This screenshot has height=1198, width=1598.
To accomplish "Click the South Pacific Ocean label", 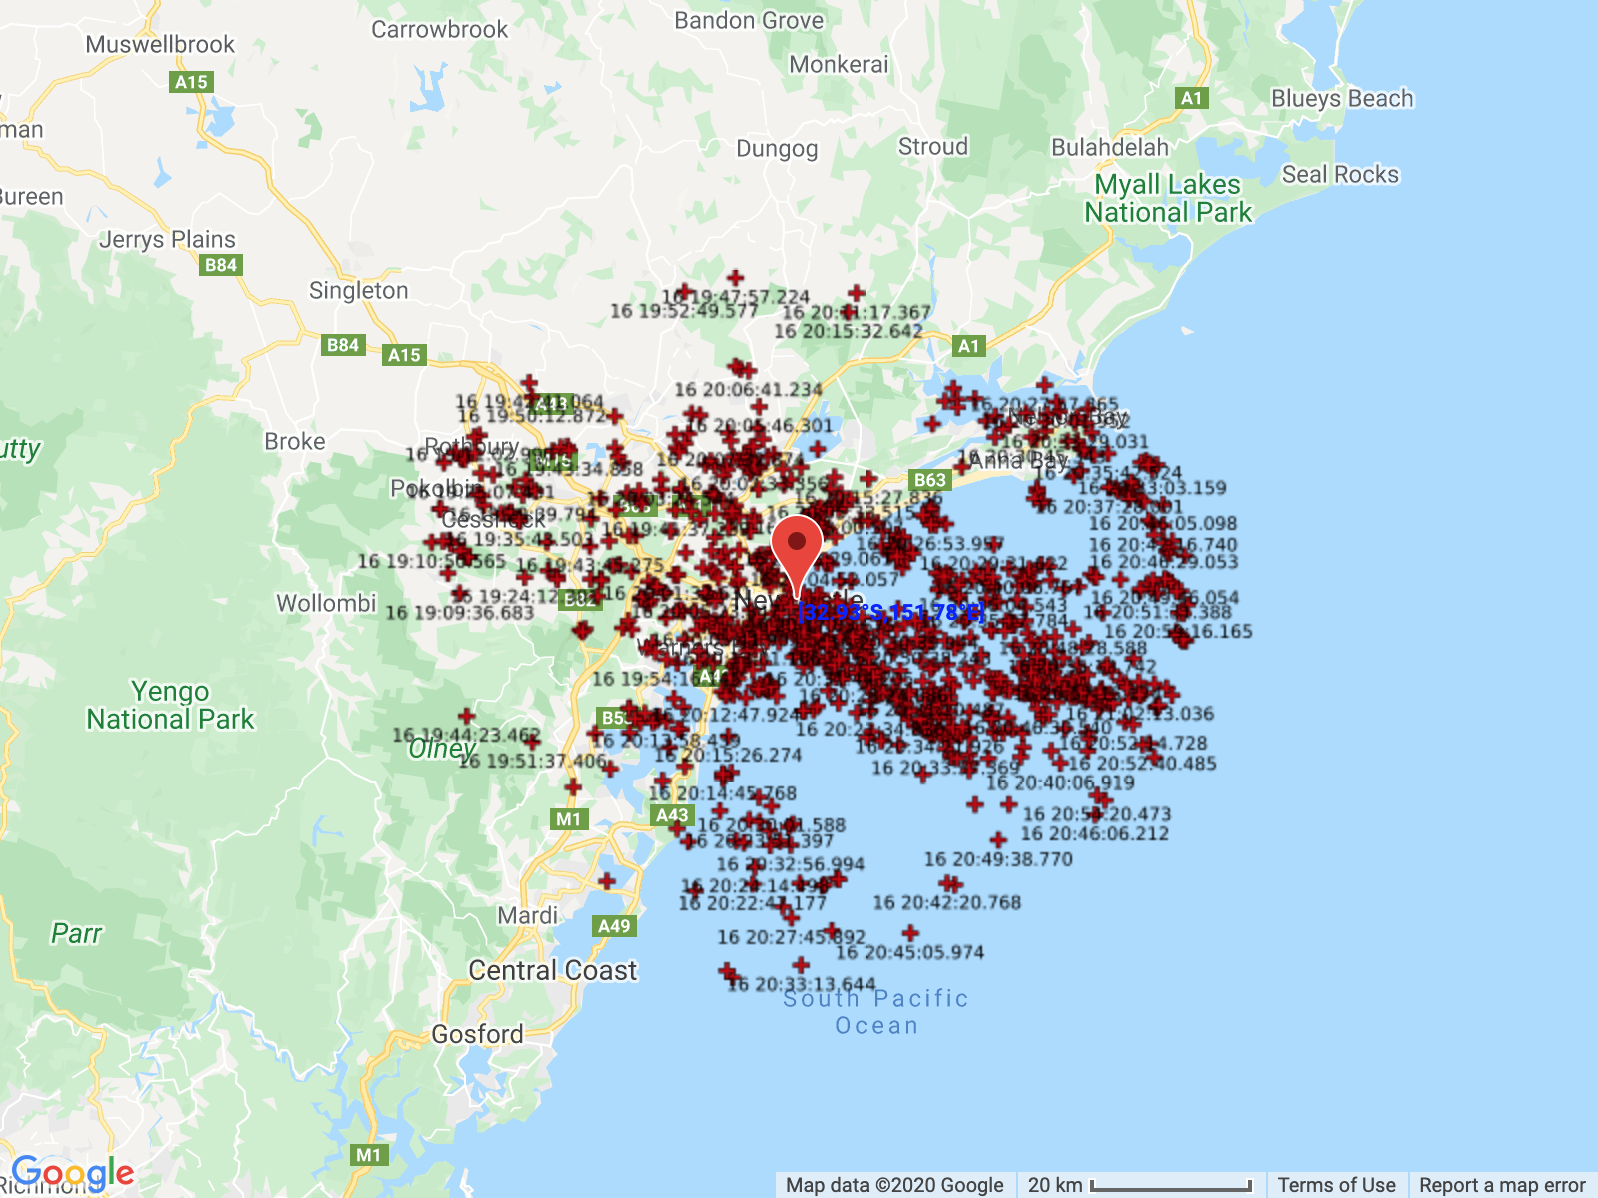I will pos(876,1012).
